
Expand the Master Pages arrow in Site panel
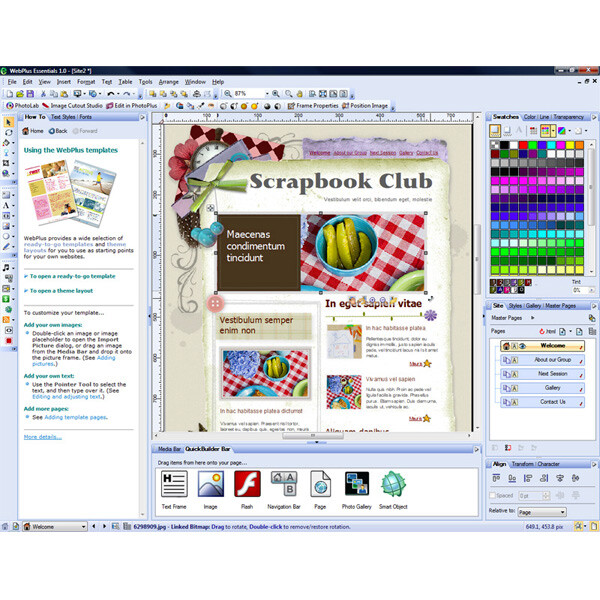(x=532, y=318)
